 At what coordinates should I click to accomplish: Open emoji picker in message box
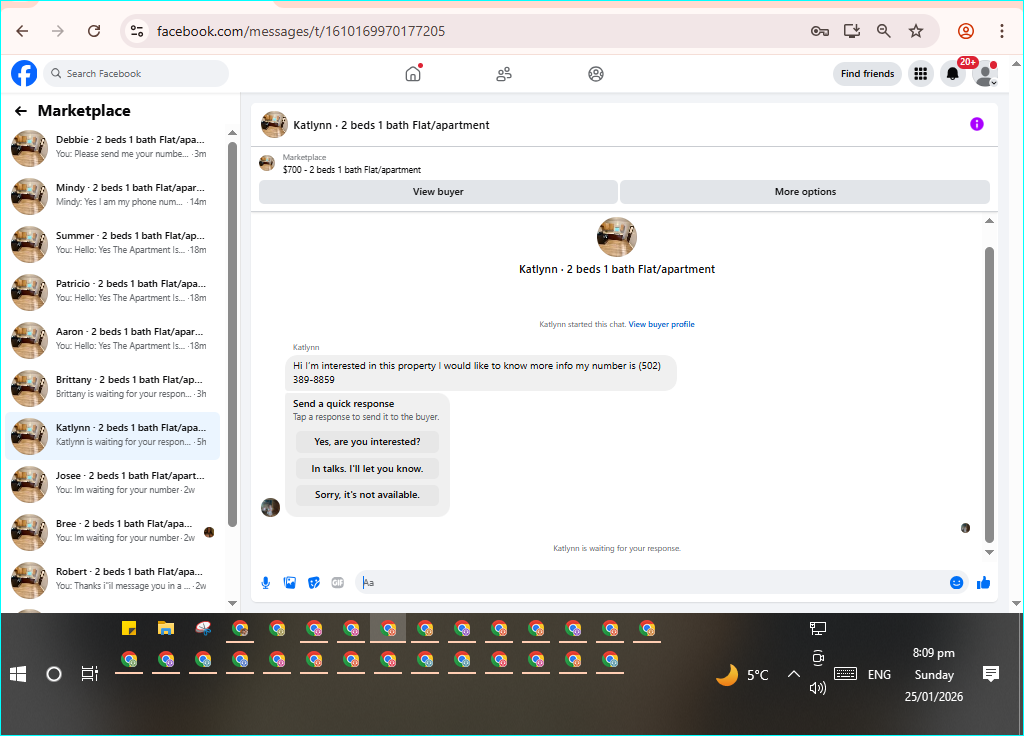click(x=956, y=583)
